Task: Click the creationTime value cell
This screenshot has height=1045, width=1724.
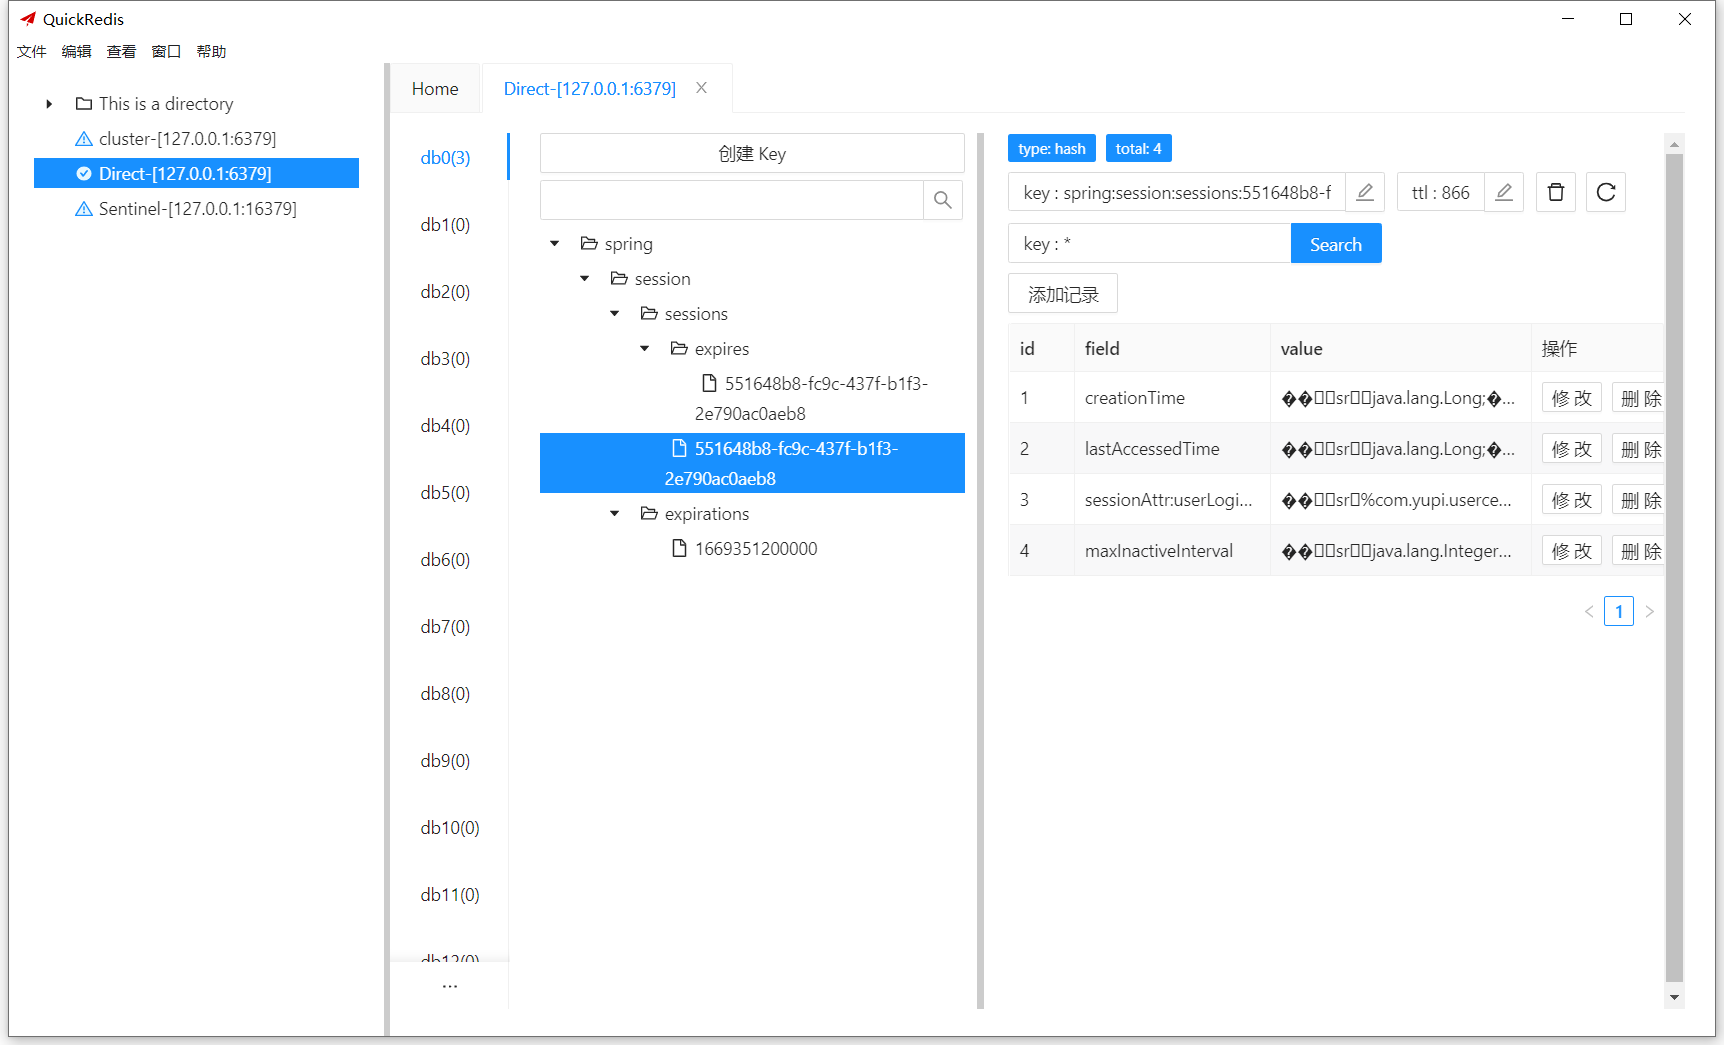Action: (1399, 398)
